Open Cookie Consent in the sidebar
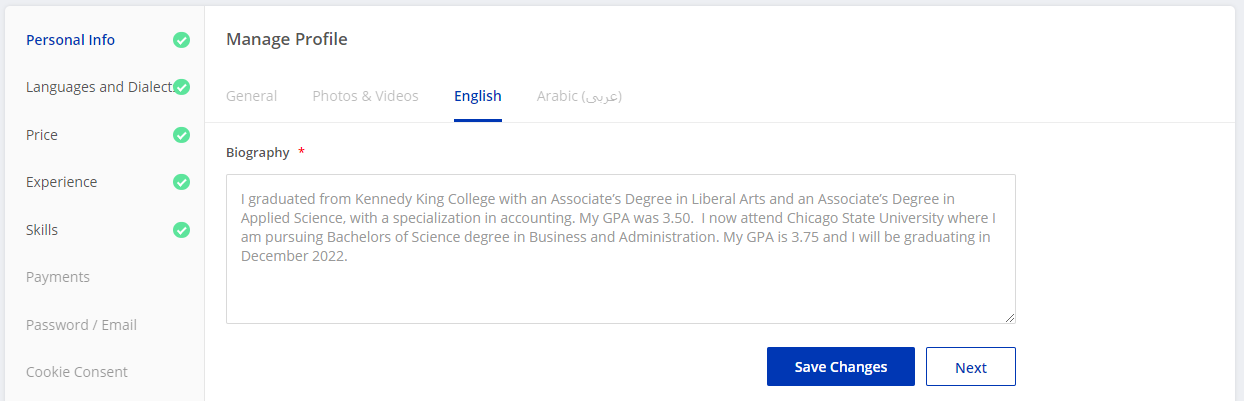The height and width of the screenshot is (401, 1244). (77, 372)
